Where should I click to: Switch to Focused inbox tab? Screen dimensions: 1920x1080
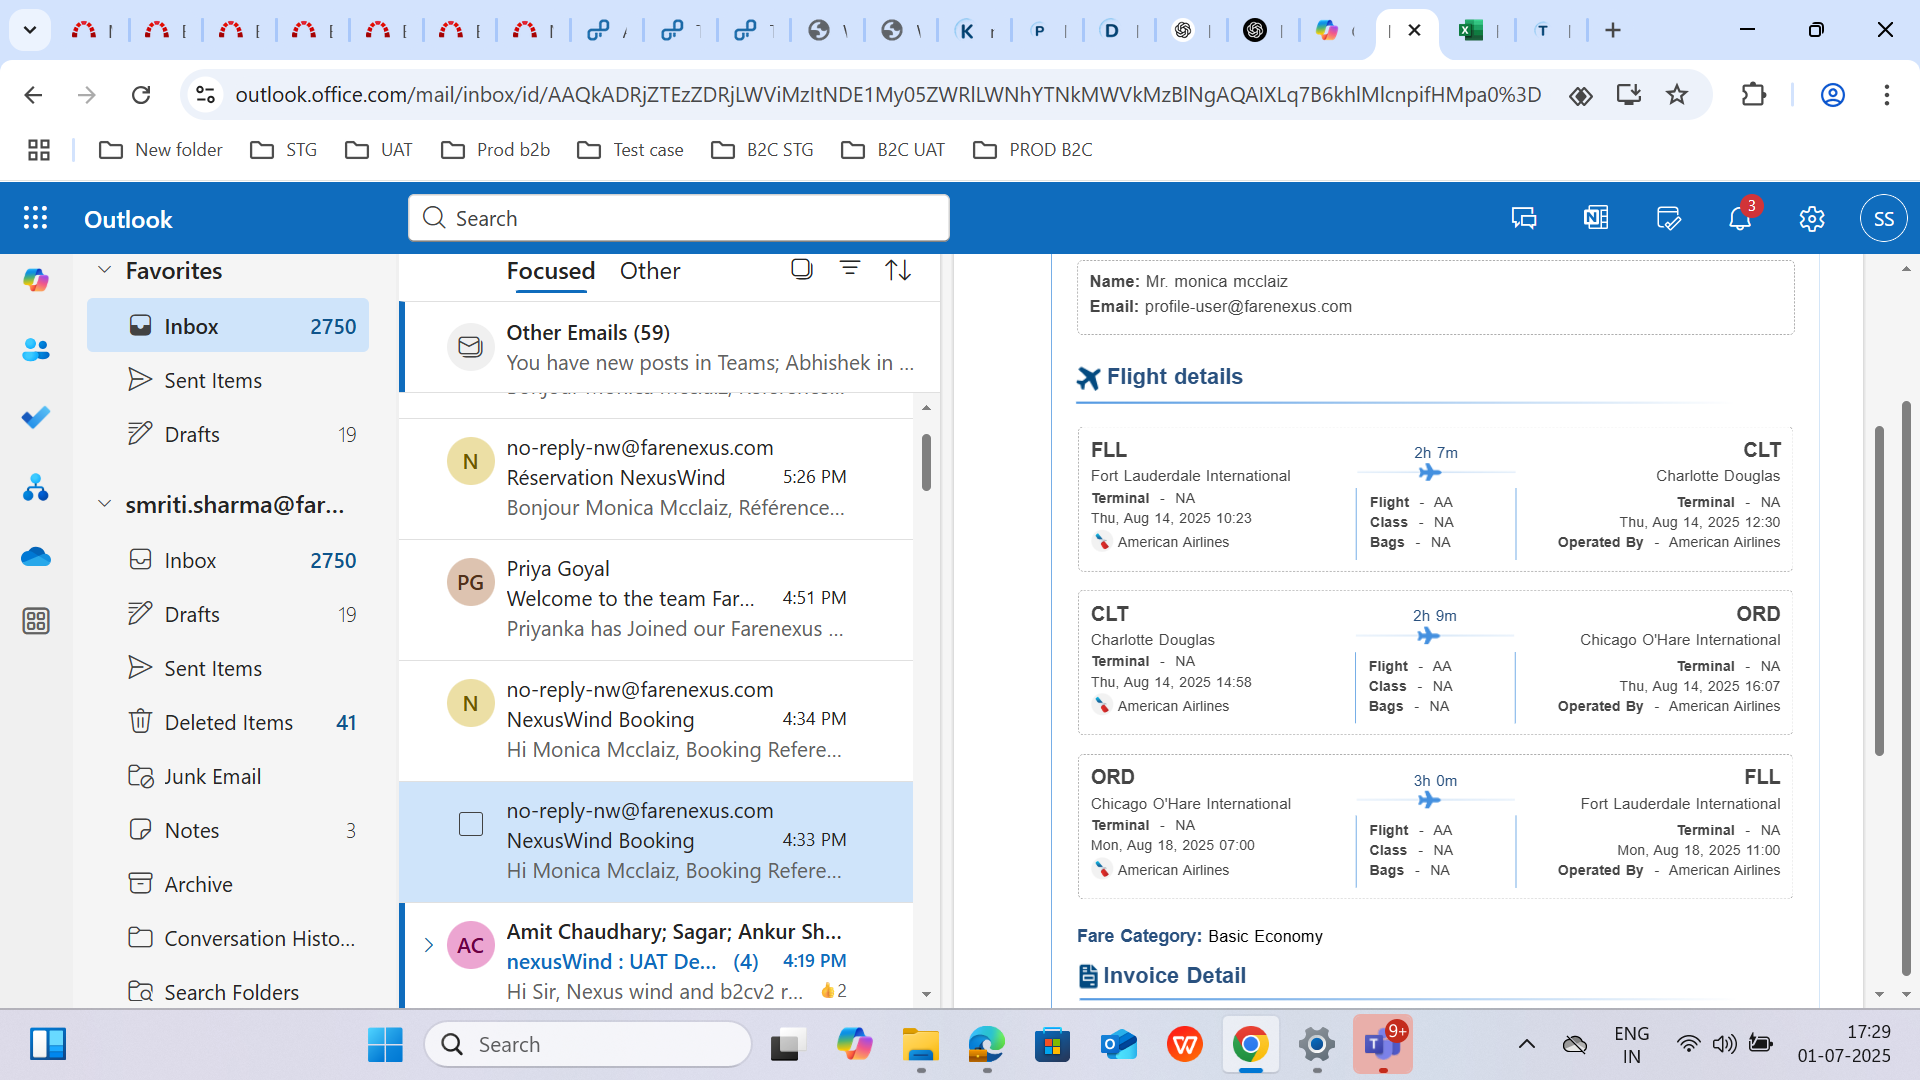point(550,271)
